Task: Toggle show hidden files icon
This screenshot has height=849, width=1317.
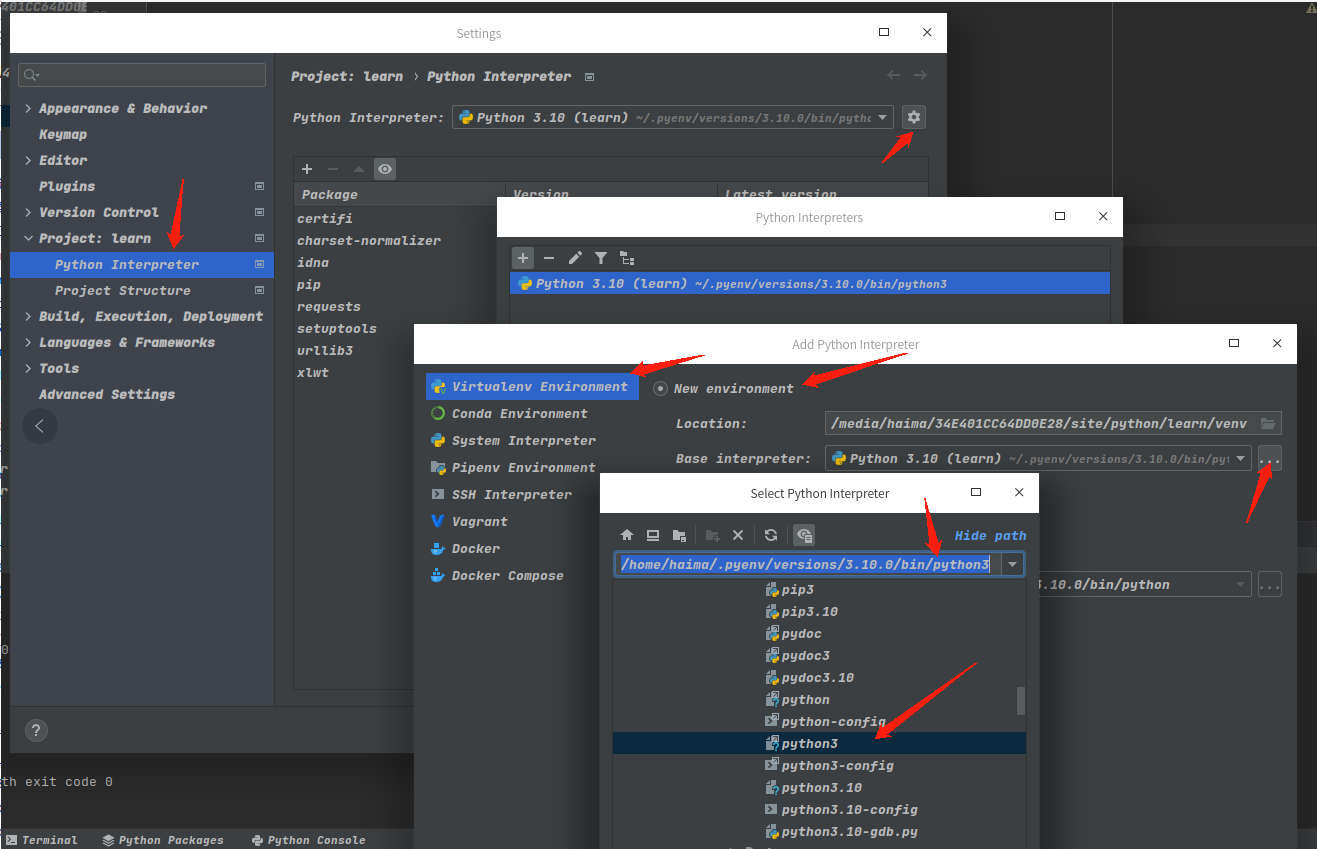Action: tap(804, 535)
